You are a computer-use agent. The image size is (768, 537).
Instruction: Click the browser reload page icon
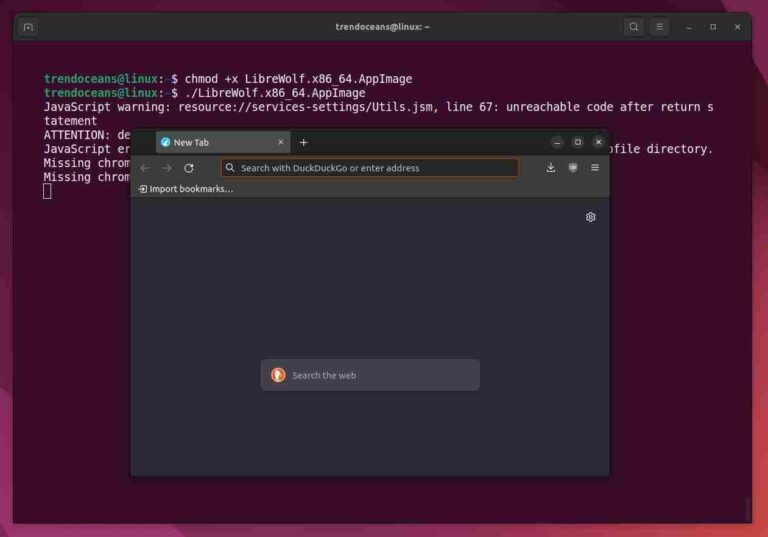click(x=189, y=168)
